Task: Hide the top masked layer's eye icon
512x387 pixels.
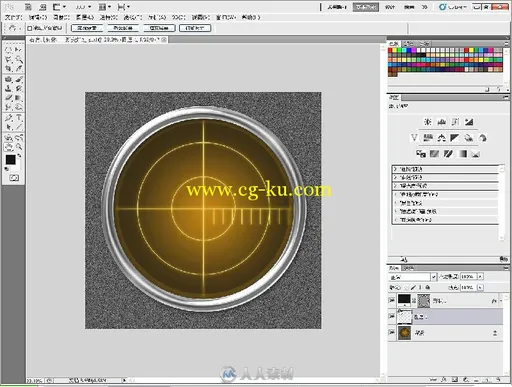Action: click(x=392, y=300)
